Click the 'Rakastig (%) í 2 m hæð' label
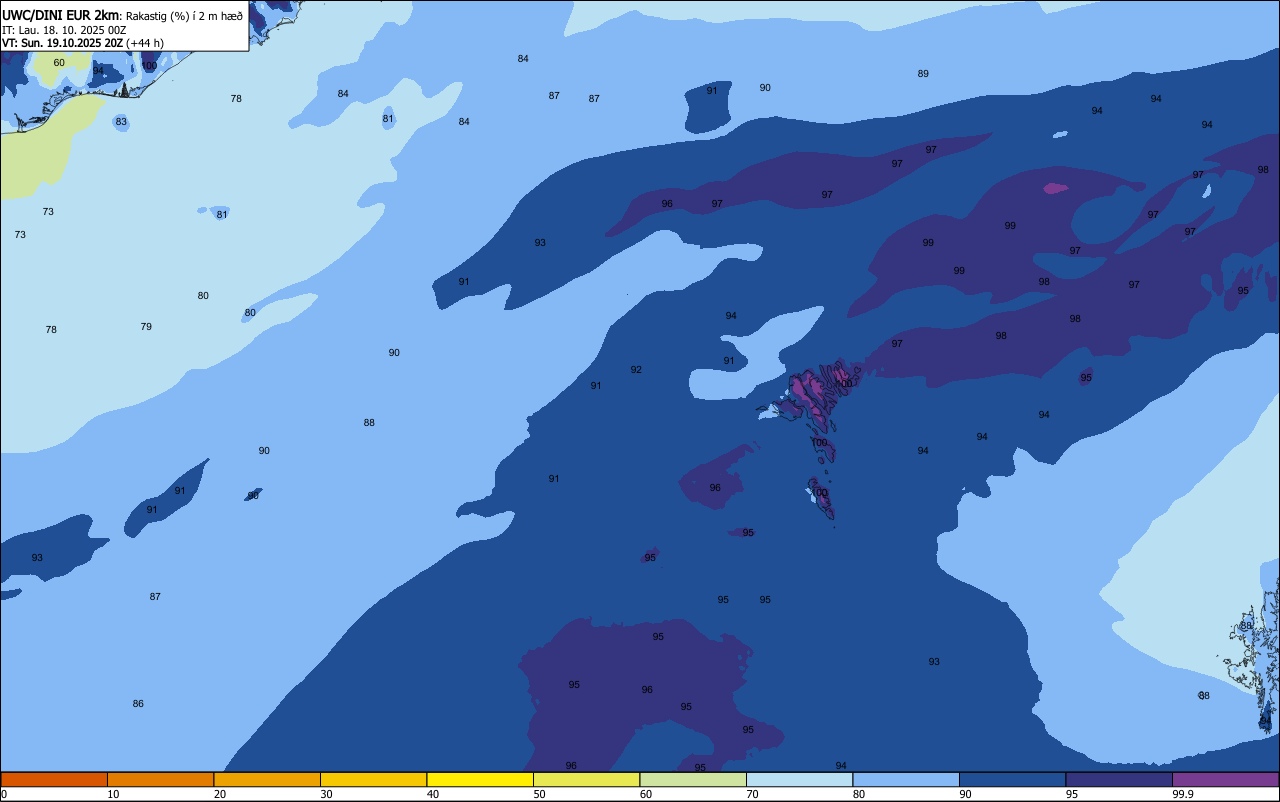The image size is (1280, 802). pos(184,15)
